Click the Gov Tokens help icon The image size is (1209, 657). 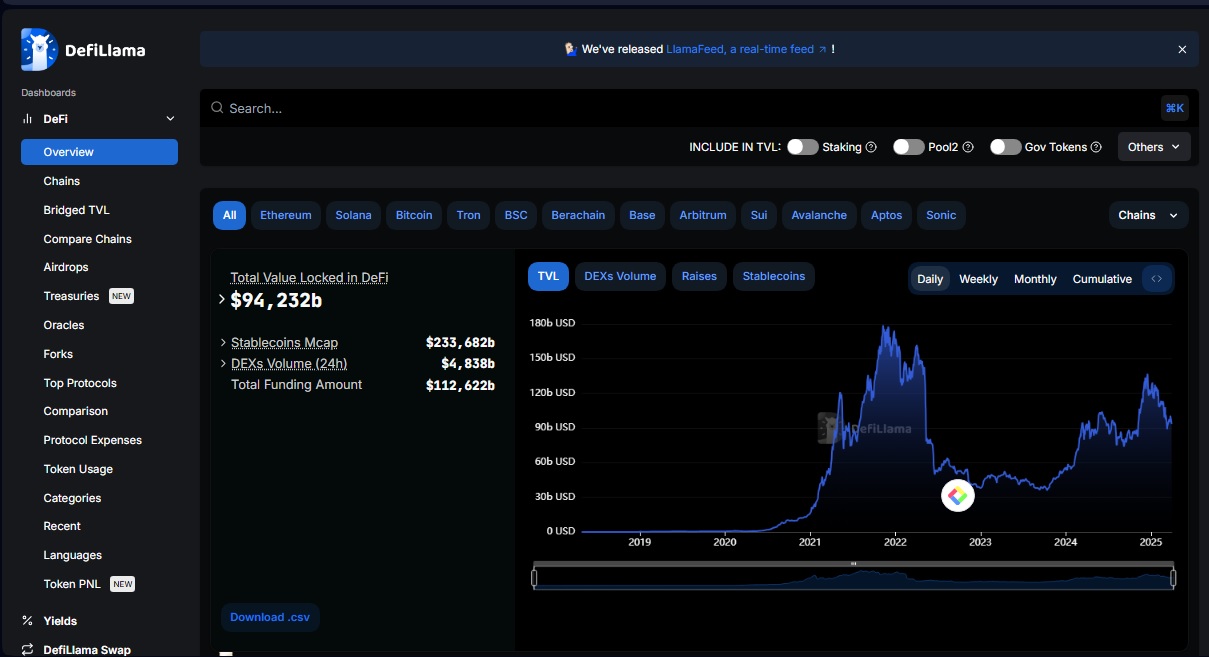(x=1096, y=147)
